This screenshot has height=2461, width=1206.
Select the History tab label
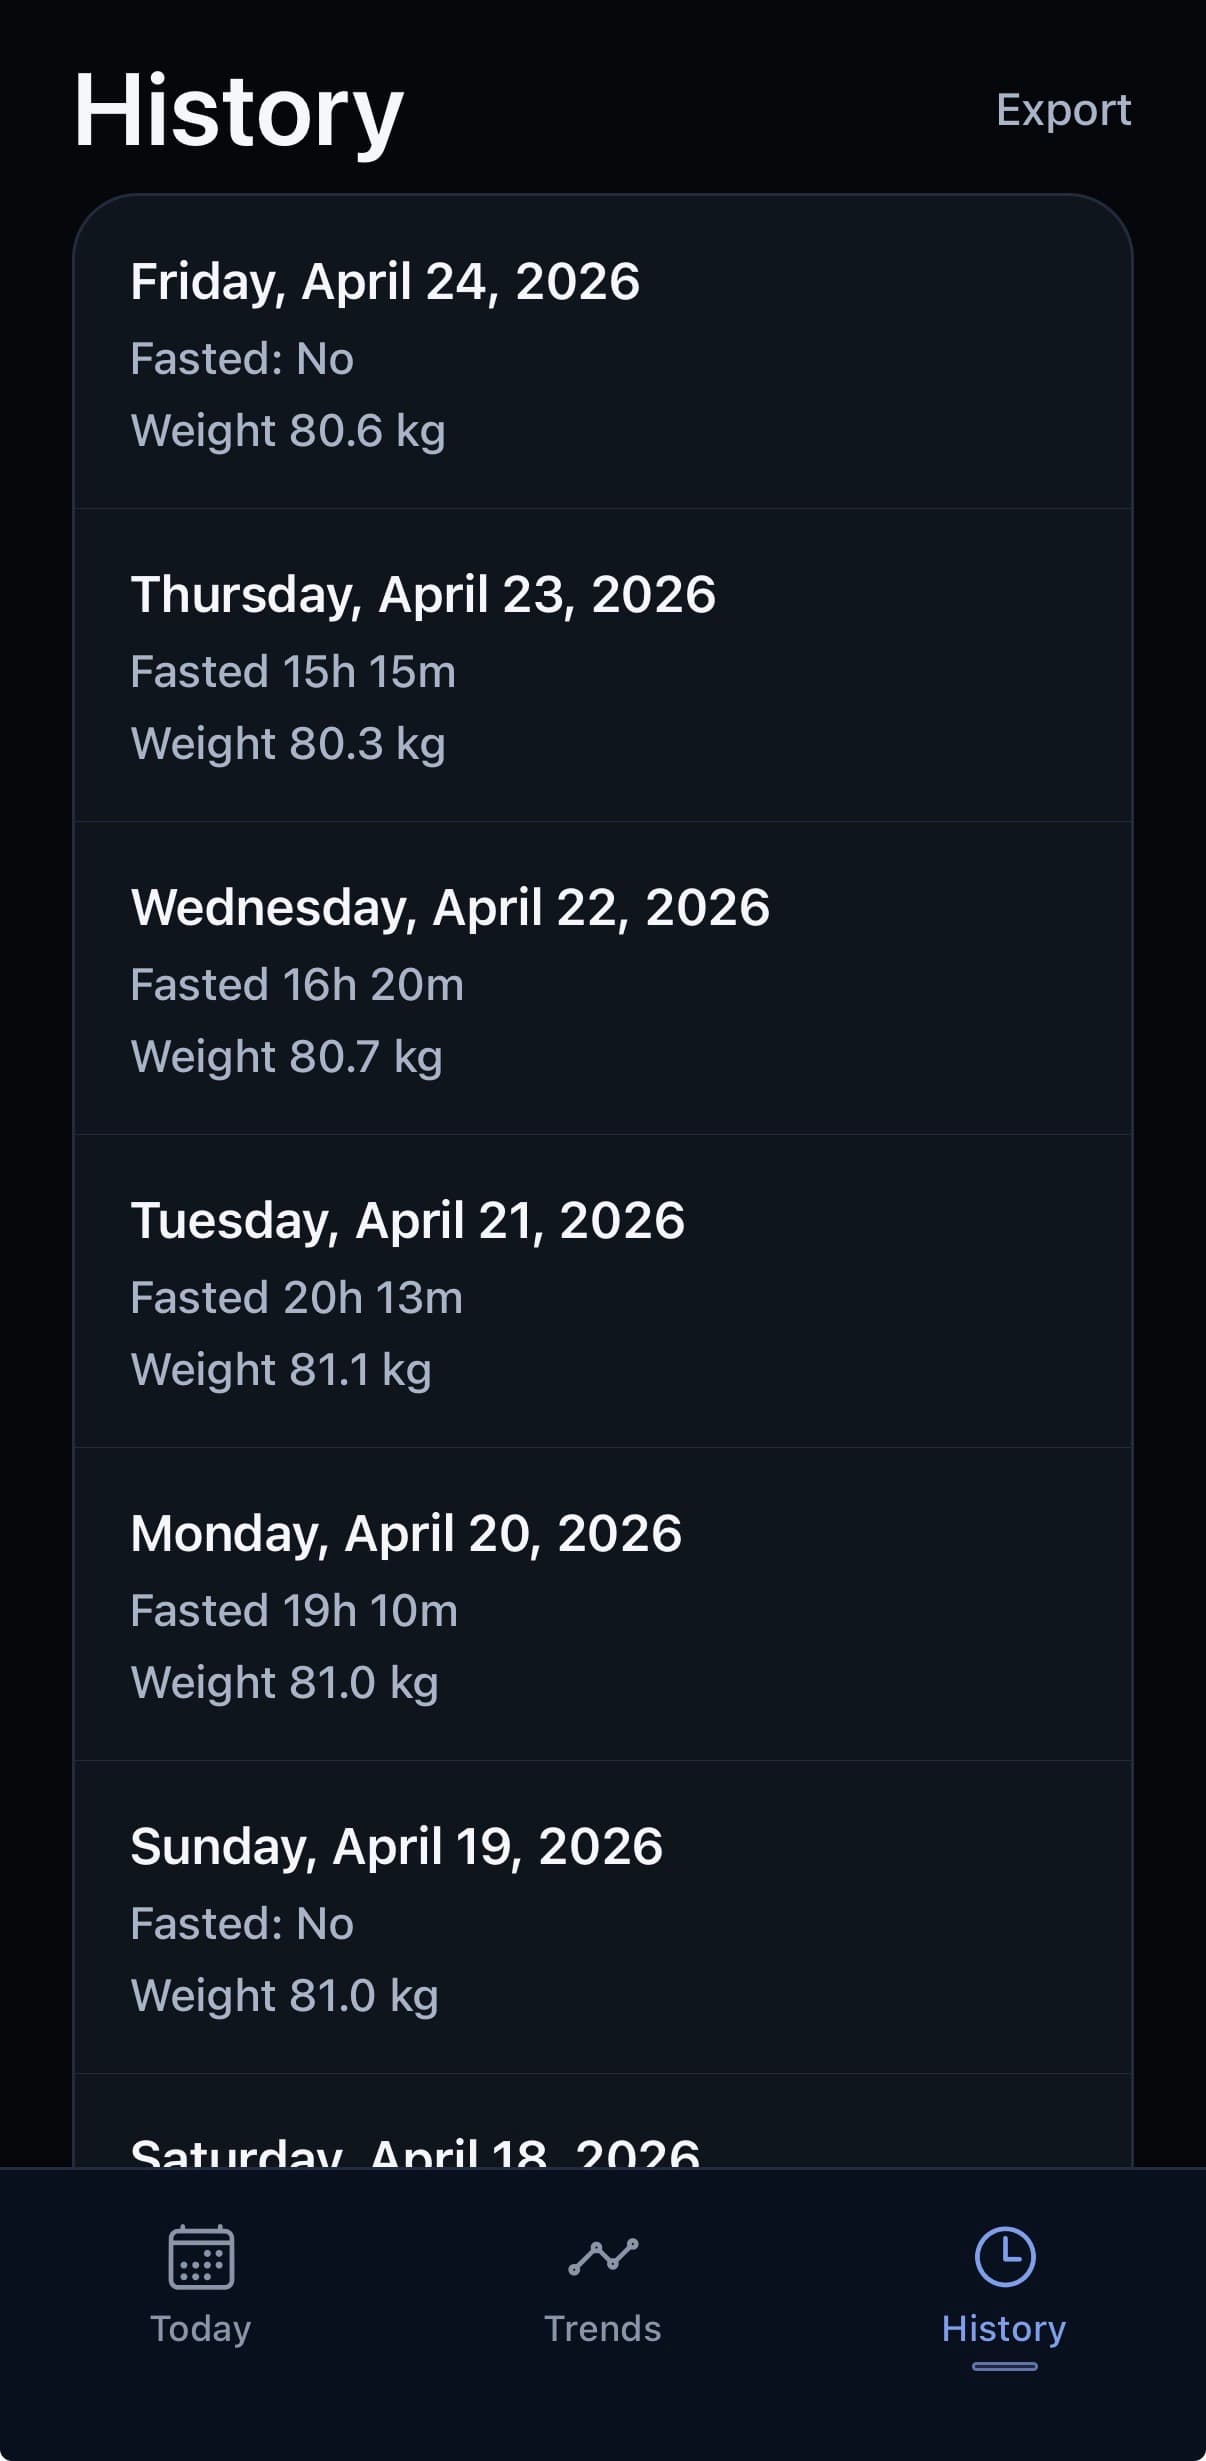pos(1004,2329)
